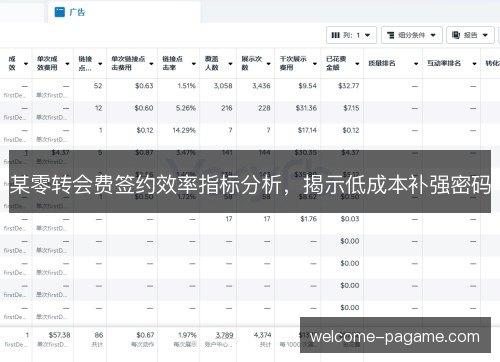
Task: Click the report icon beside 报告
Action: point(456,35)
